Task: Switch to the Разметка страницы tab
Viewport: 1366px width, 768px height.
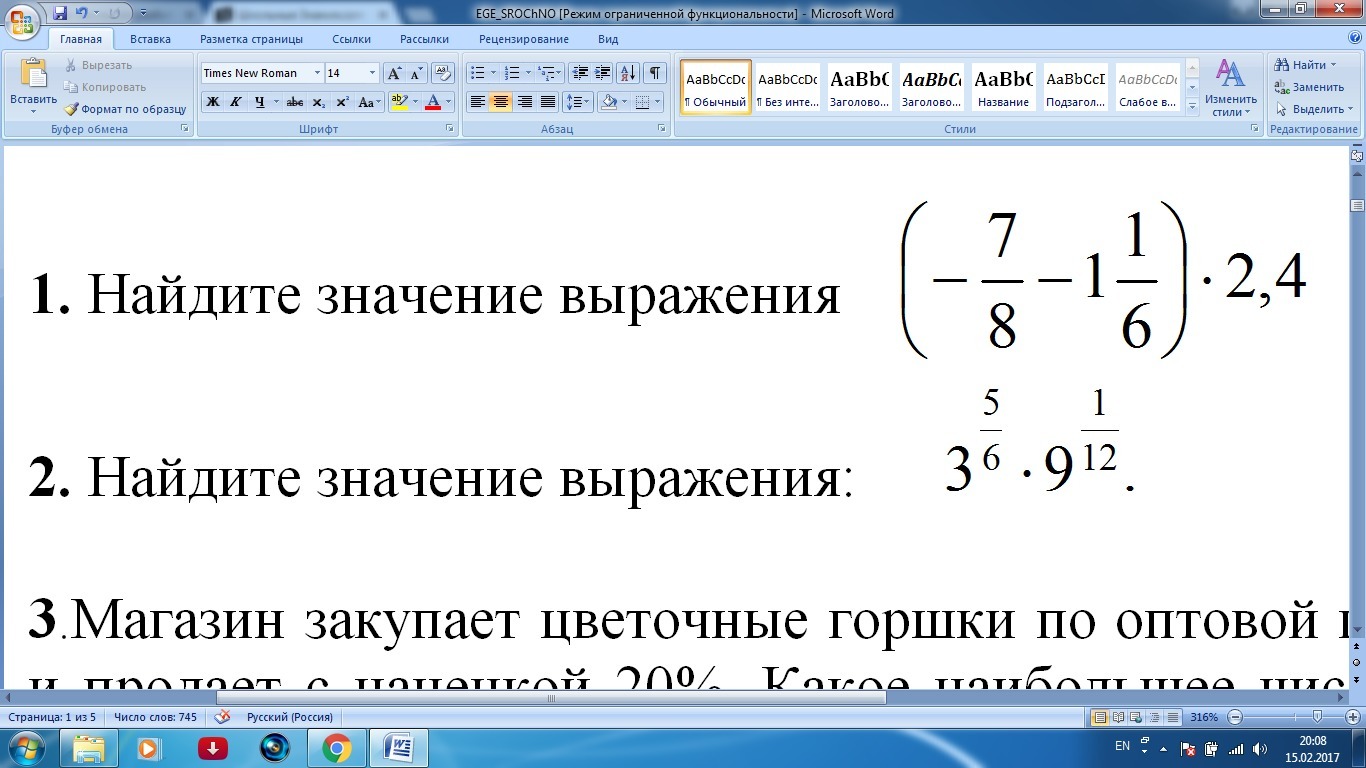Action: (251, 39)
